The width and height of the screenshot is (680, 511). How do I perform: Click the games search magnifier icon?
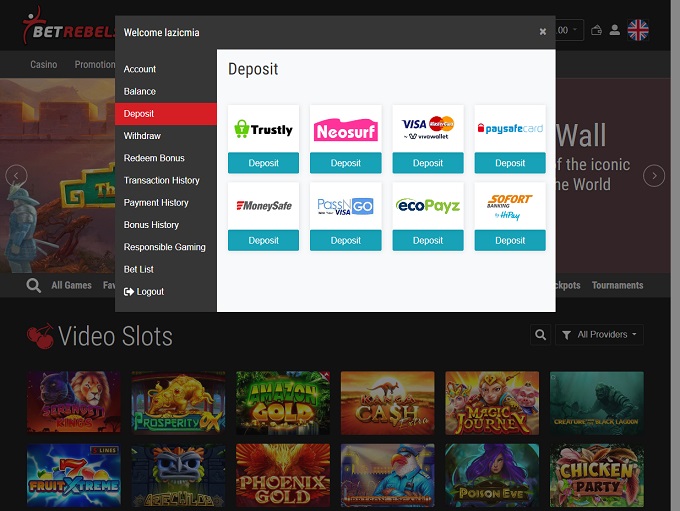click(34, 286)
